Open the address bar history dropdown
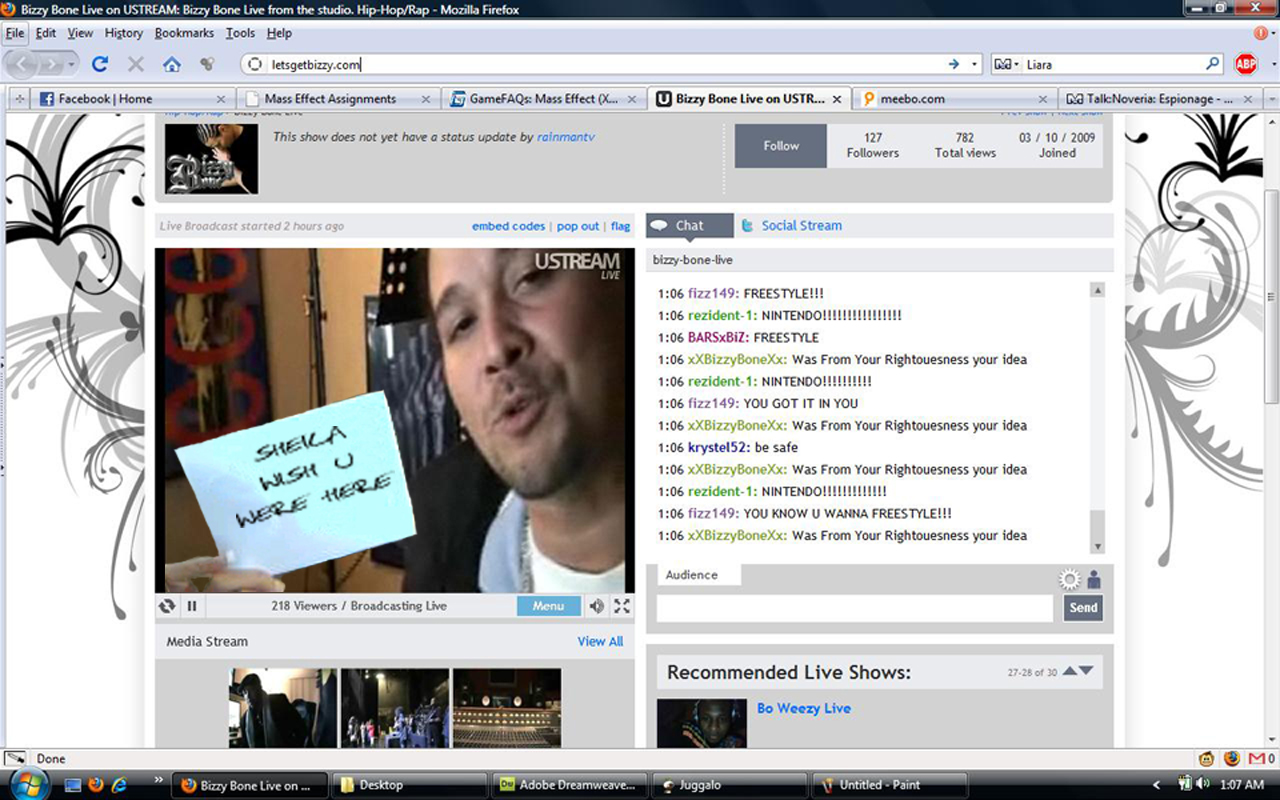The height and width of the screenshot is (800, 1280). click(x=975, y=64)
